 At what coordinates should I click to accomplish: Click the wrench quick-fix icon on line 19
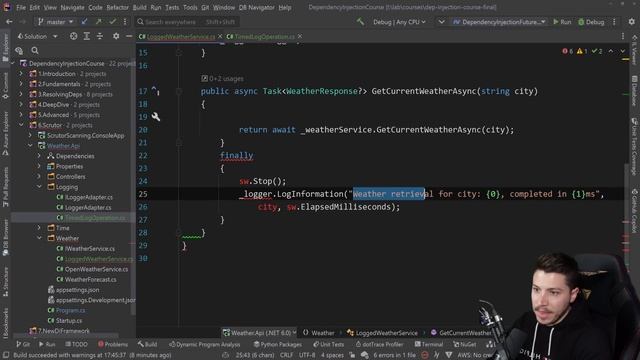pos(156,117)
